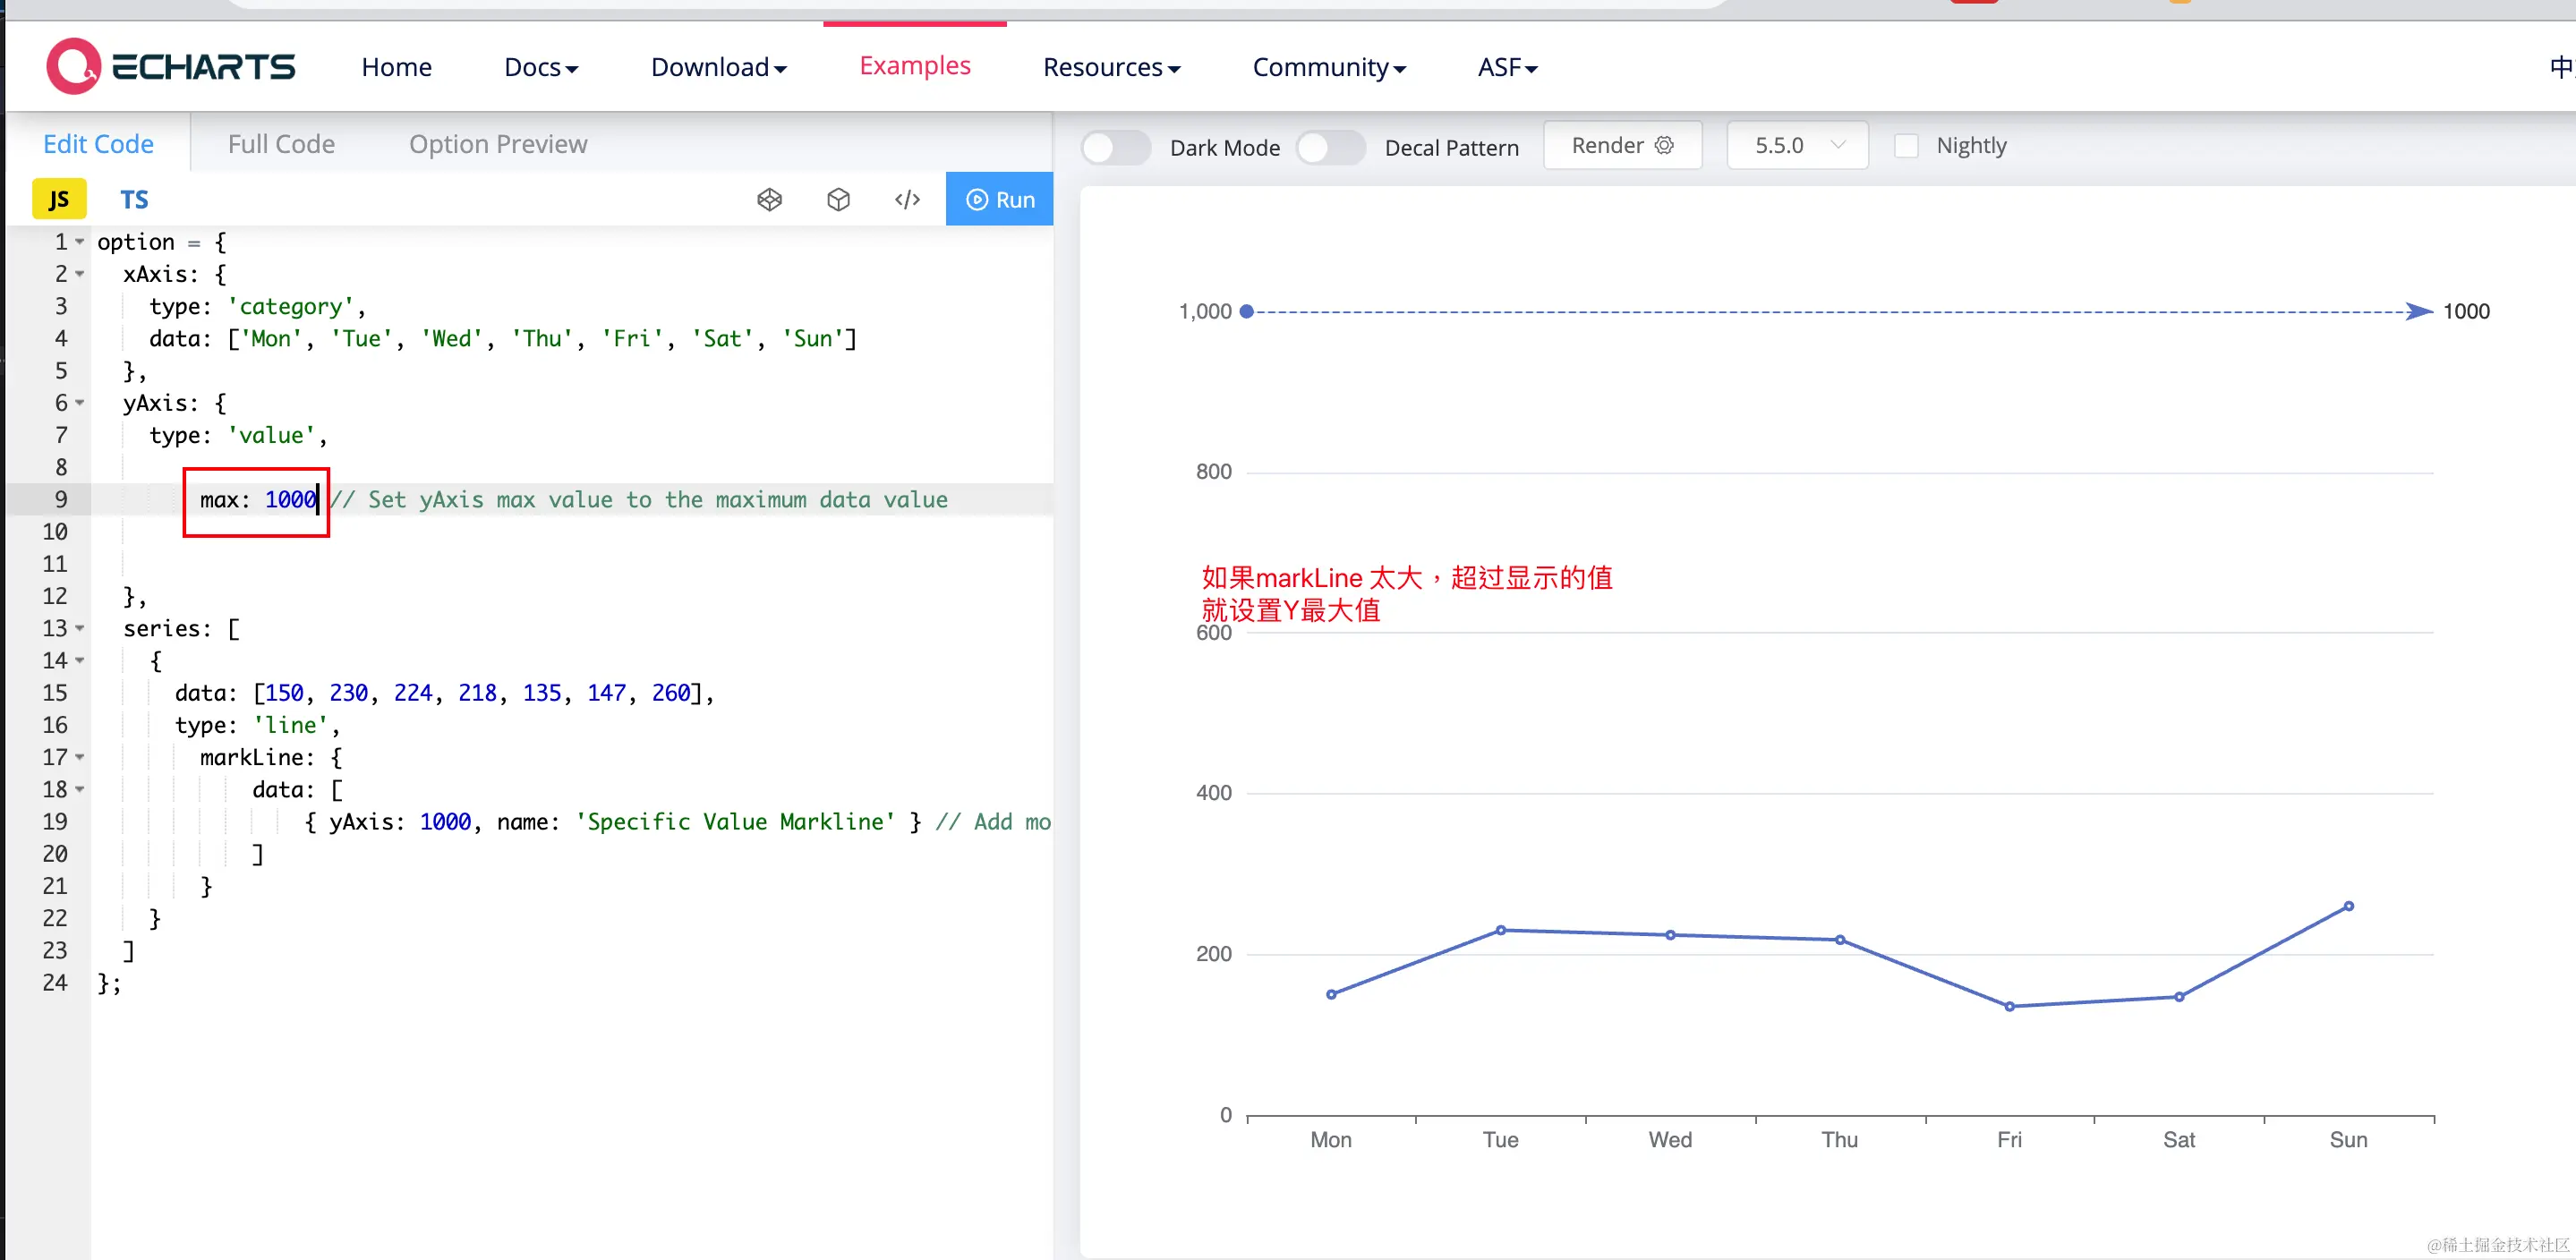Screen dimensions: 2576x1260
Task: Open the Docs dropdown
Action: tap(540, 67)
